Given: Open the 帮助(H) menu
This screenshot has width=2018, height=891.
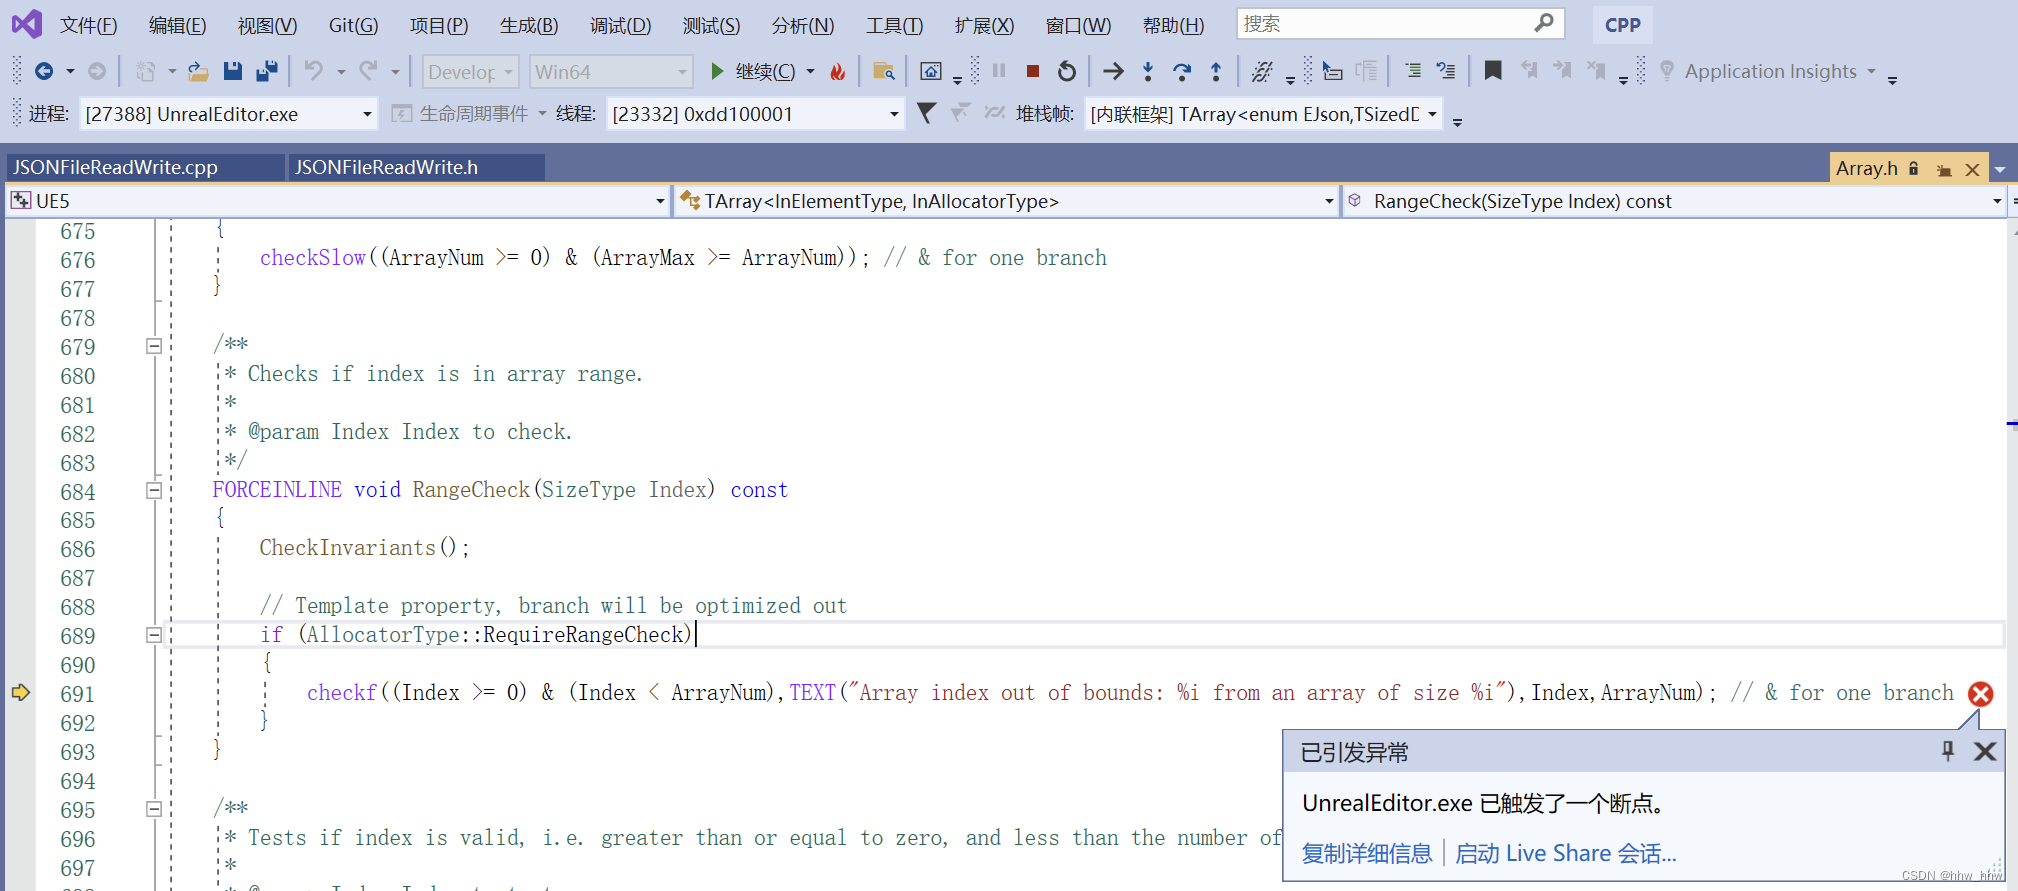Looking at the screenshot, I should (1173, 25).
